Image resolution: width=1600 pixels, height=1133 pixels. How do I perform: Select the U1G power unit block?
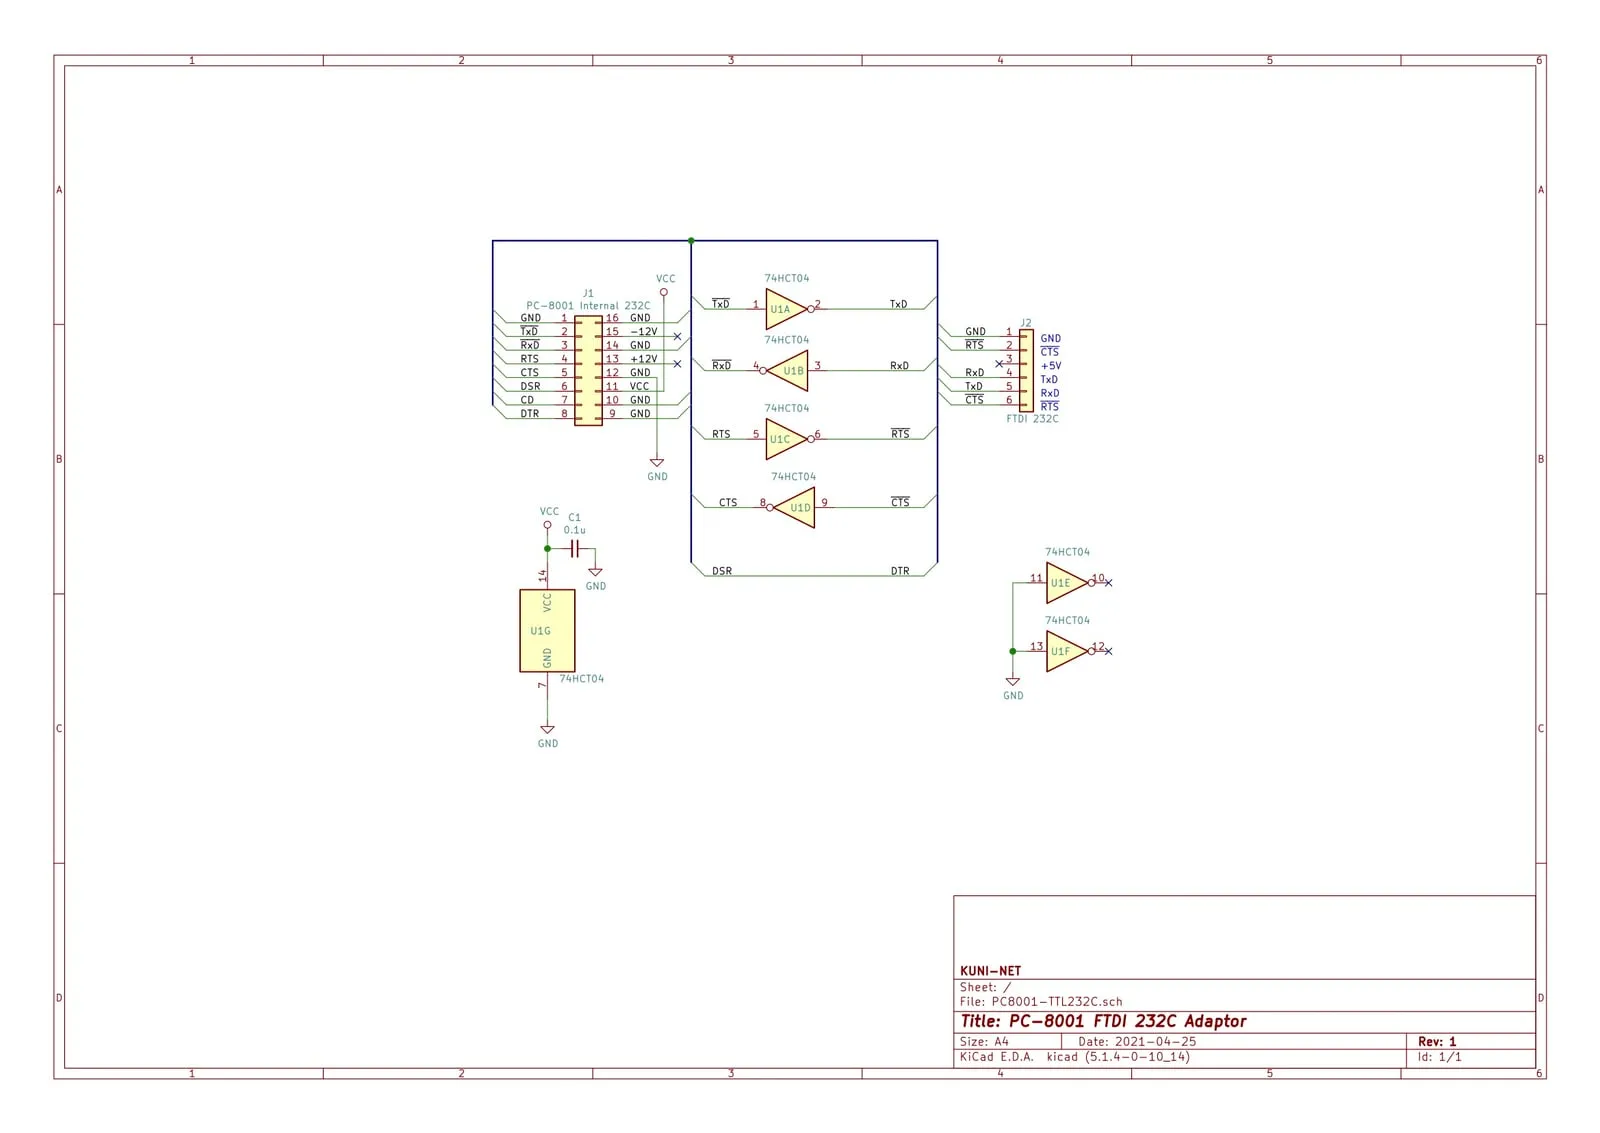coord(547,631)
